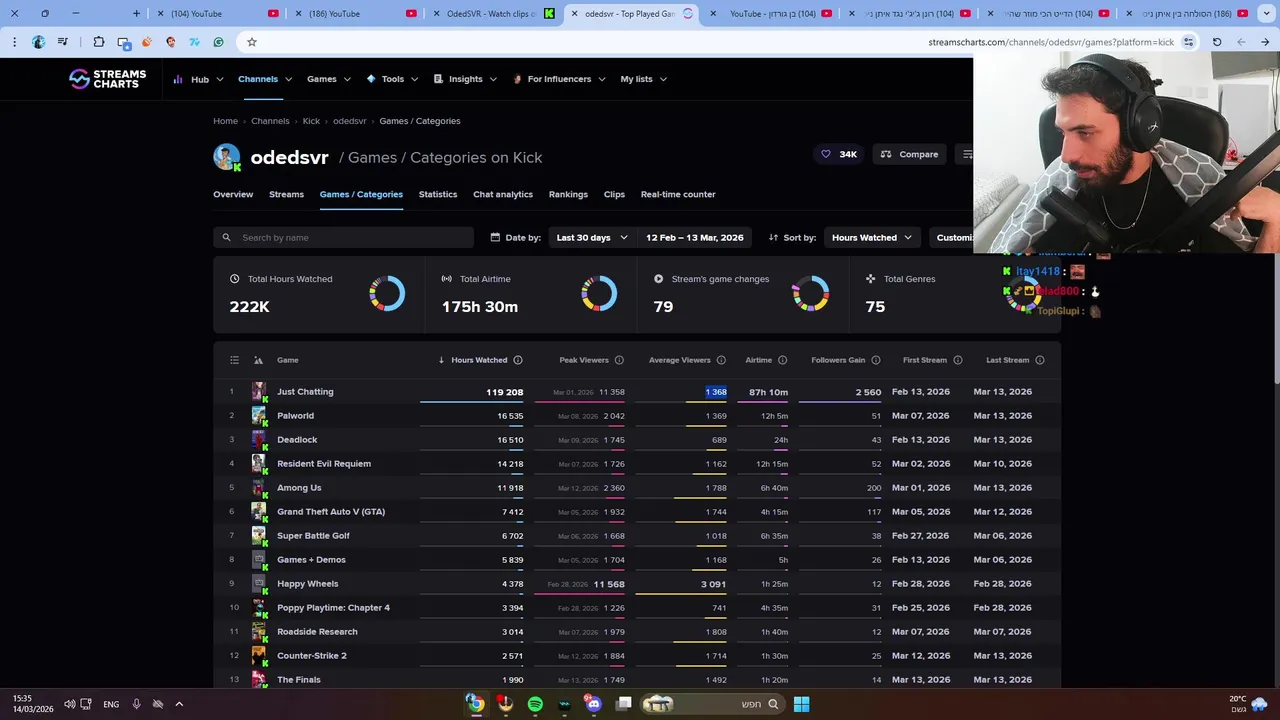
Task: Open the Real-time counter tab
Action: pos(678,194)
